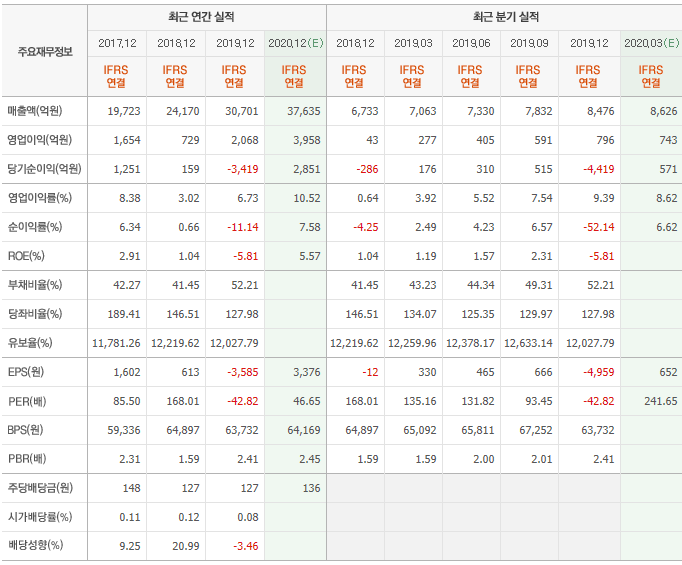The width and height of the screenshot is (682, 565).
Task: Click the 주요재무정보 header cell
Action: [x=45, y=52]
